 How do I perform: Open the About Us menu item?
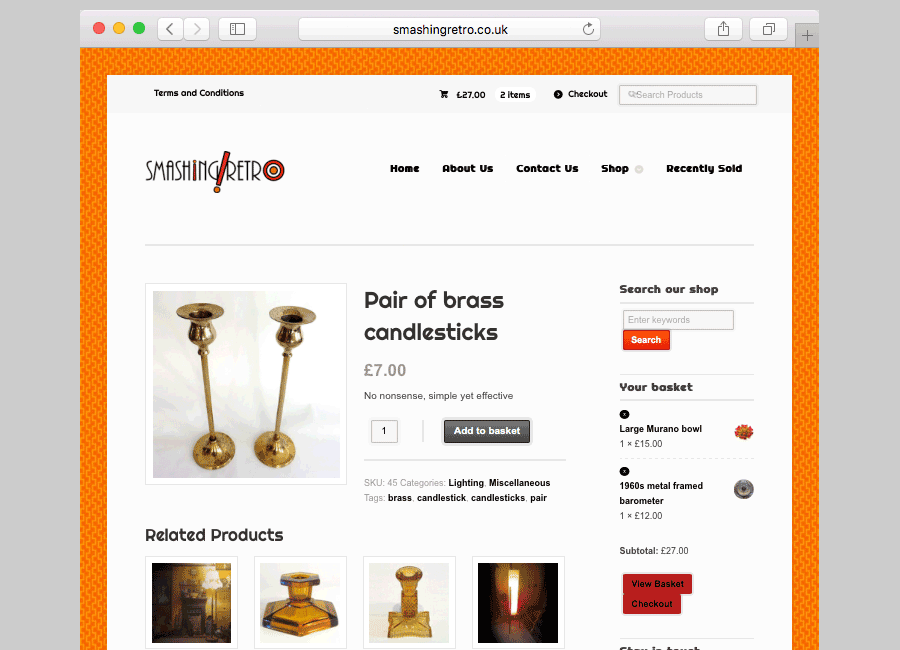tap(467, 168)
